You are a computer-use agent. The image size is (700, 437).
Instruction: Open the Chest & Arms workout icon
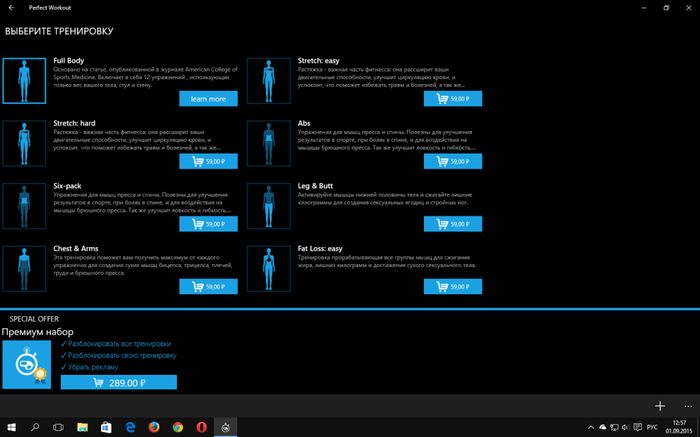pyautogui.click(x=25, y=269)
